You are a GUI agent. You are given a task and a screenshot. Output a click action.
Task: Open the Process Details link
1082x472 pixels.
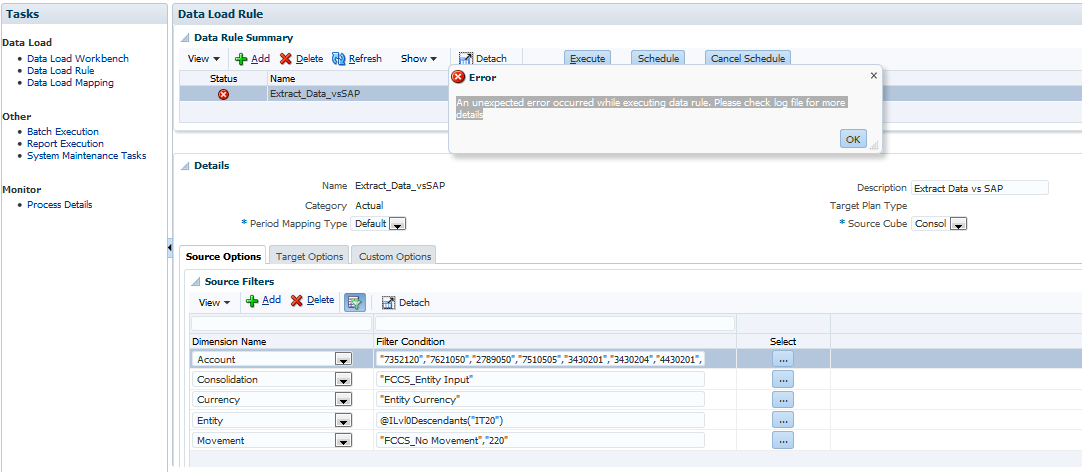tap(59, 204)
